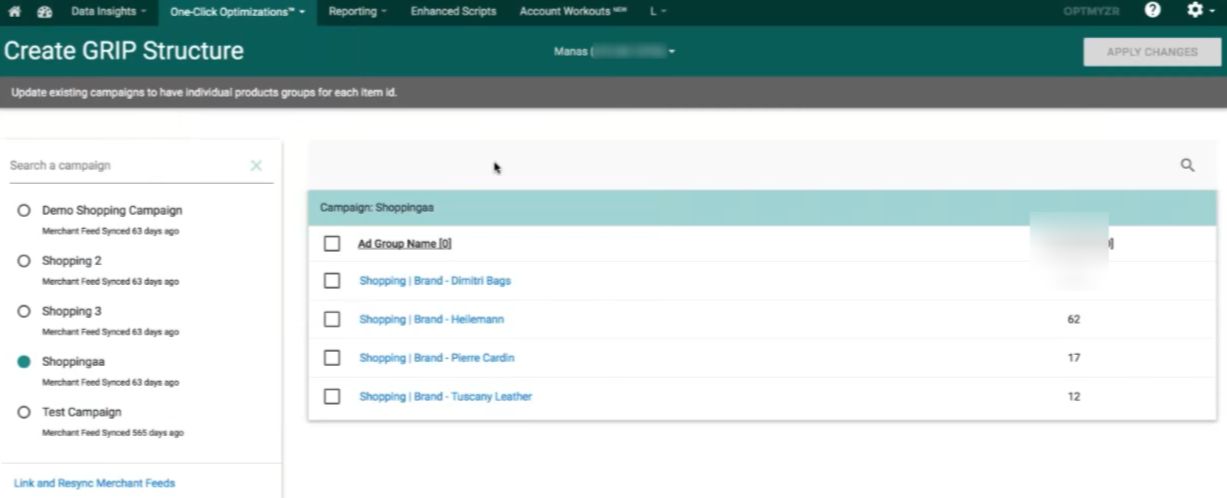Open the settings gear icon

pyautogui.click(x=1193, y=10)
